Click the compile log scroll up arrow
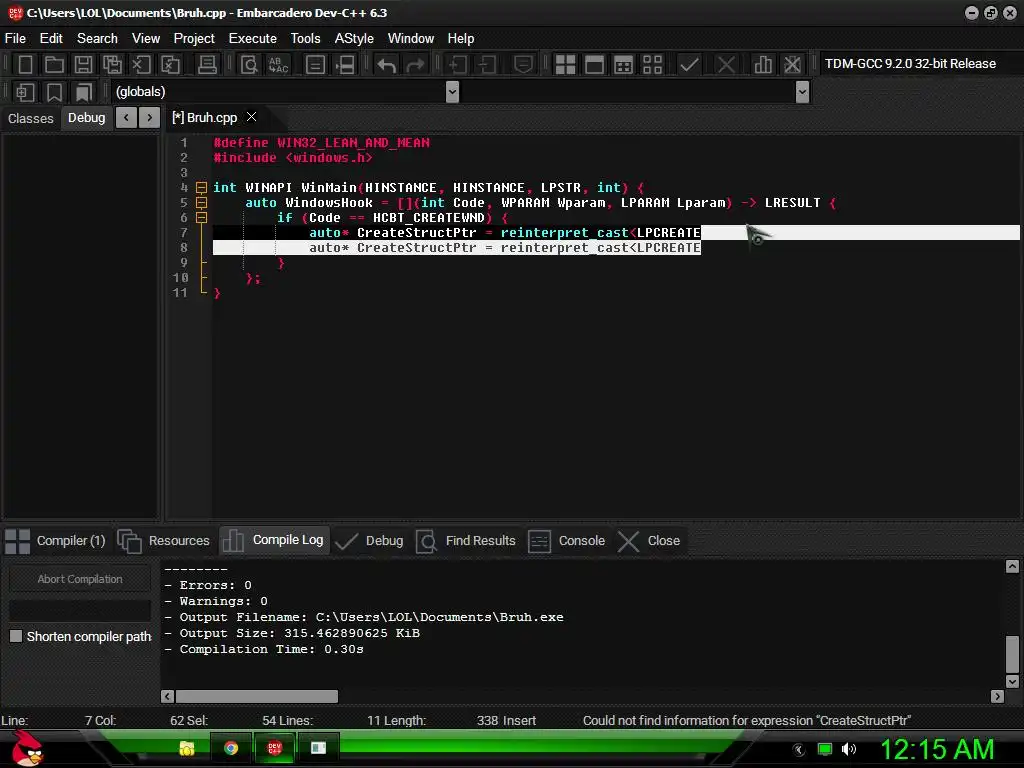The height and width of the screenshot is (768, 1024). point(1012,566)
